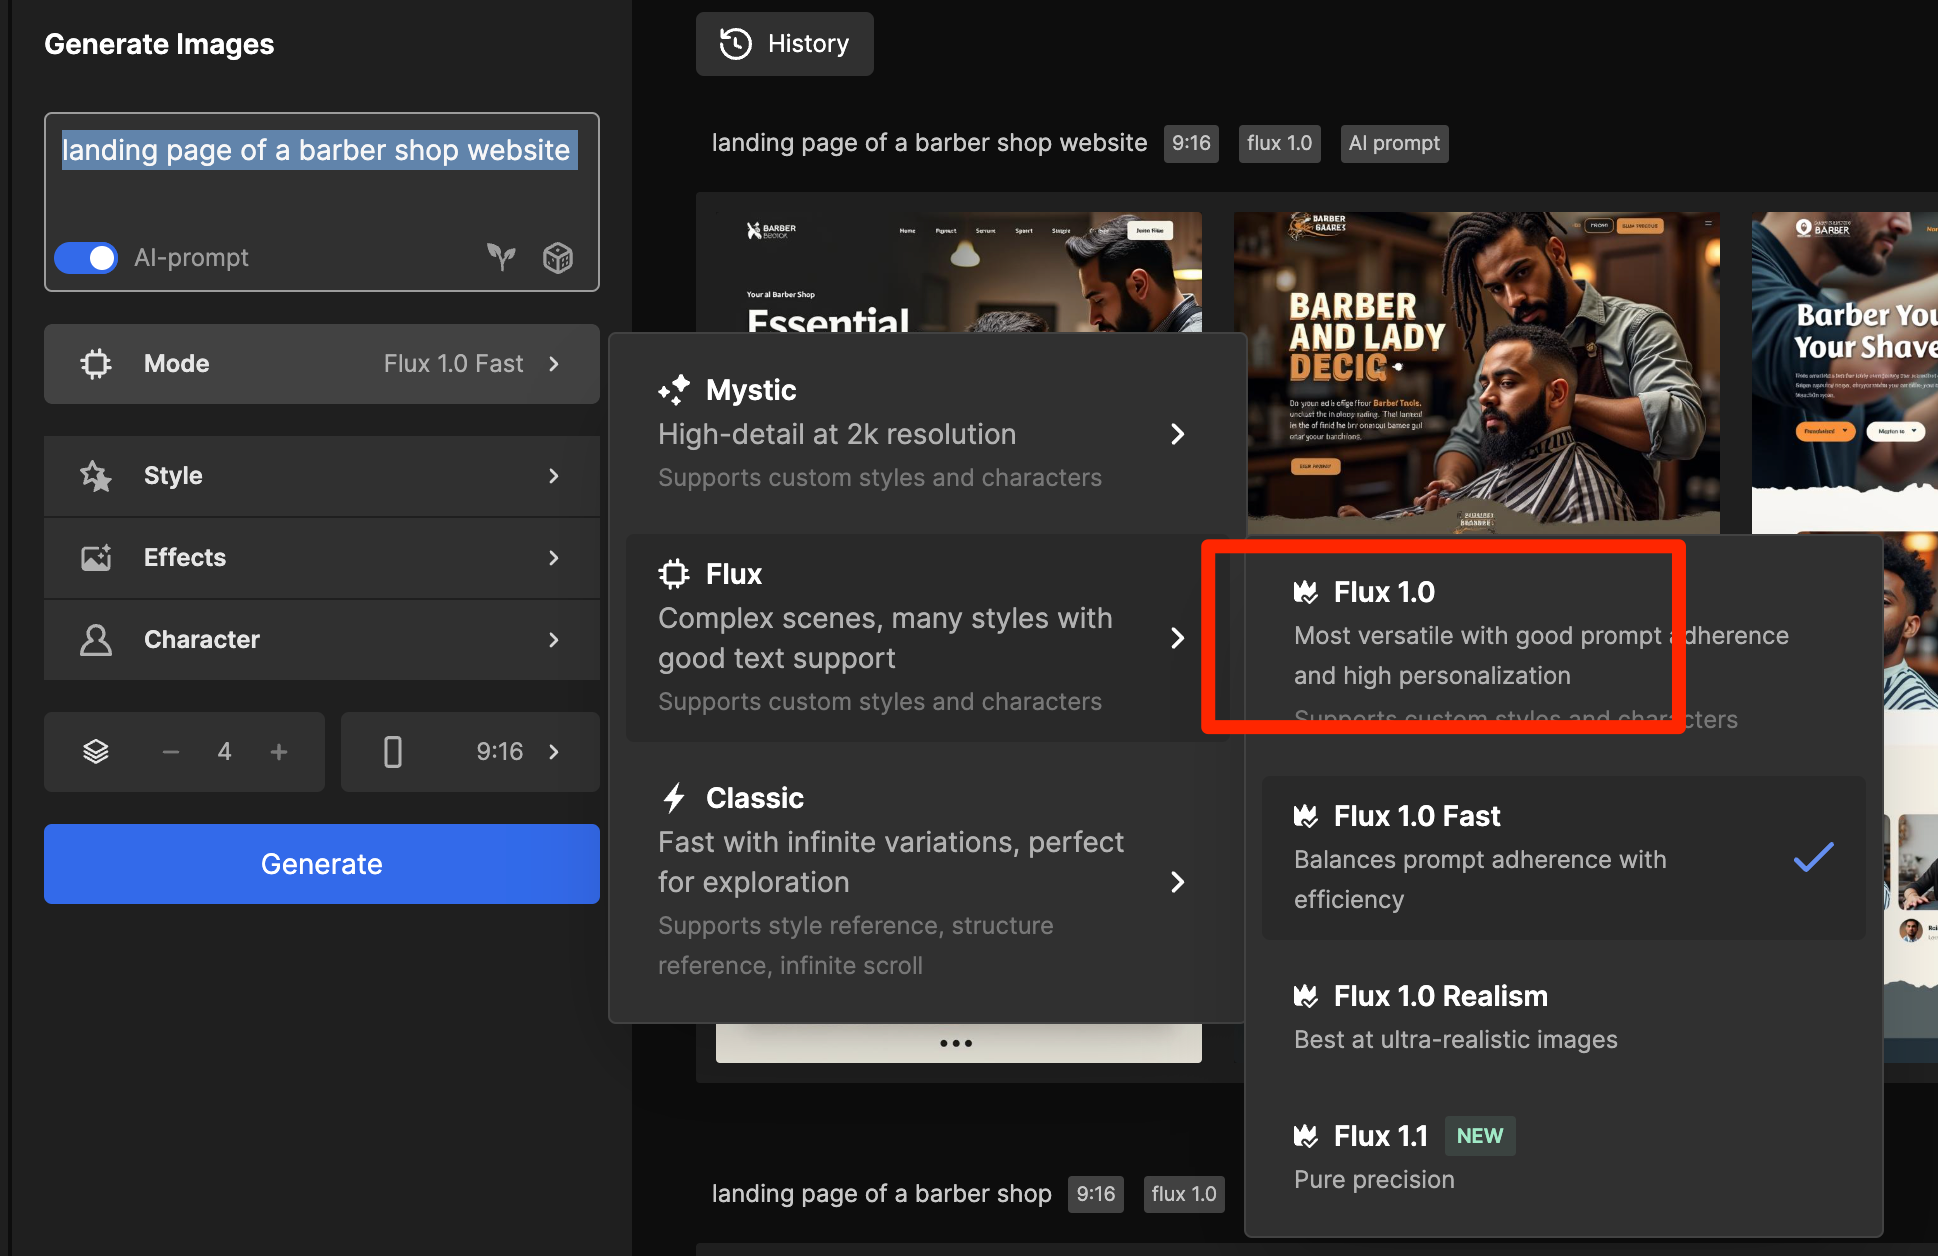The image size is (1938, 1256).
Task: Open the 9:16 aspect ratio selector
Action: (x=470, y=752)
